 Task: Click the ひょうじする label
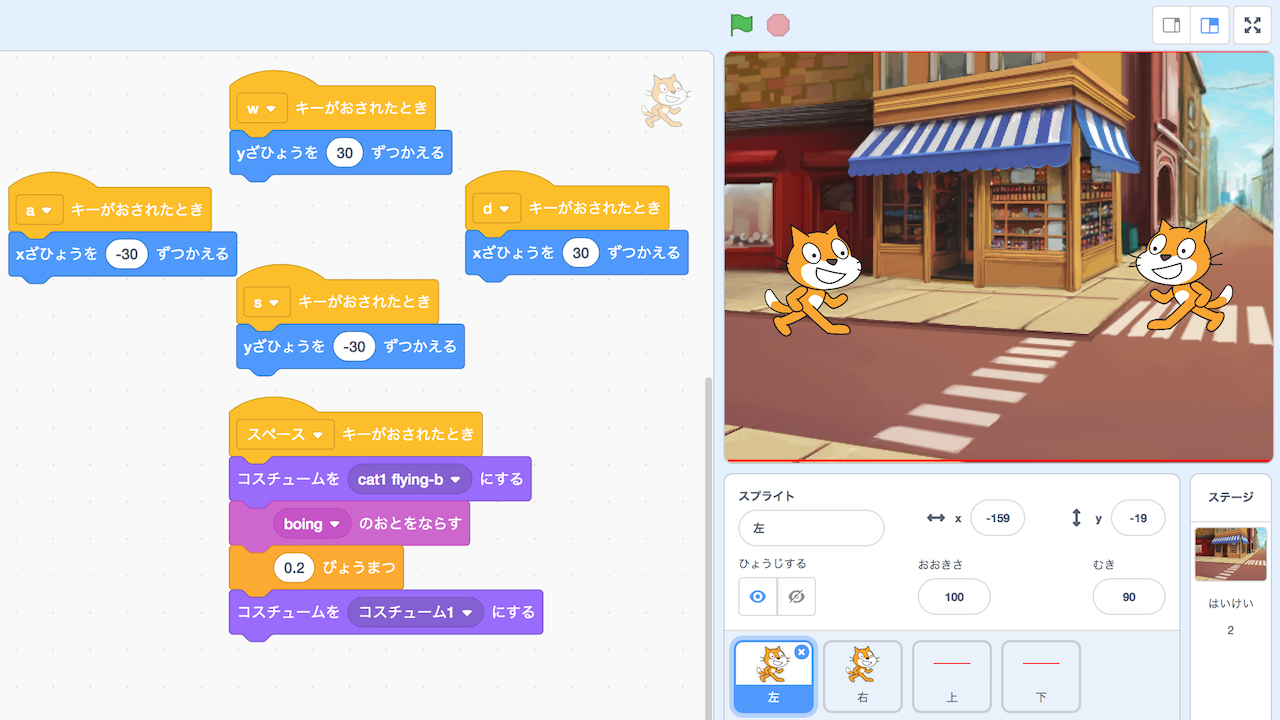pos(772,564)
